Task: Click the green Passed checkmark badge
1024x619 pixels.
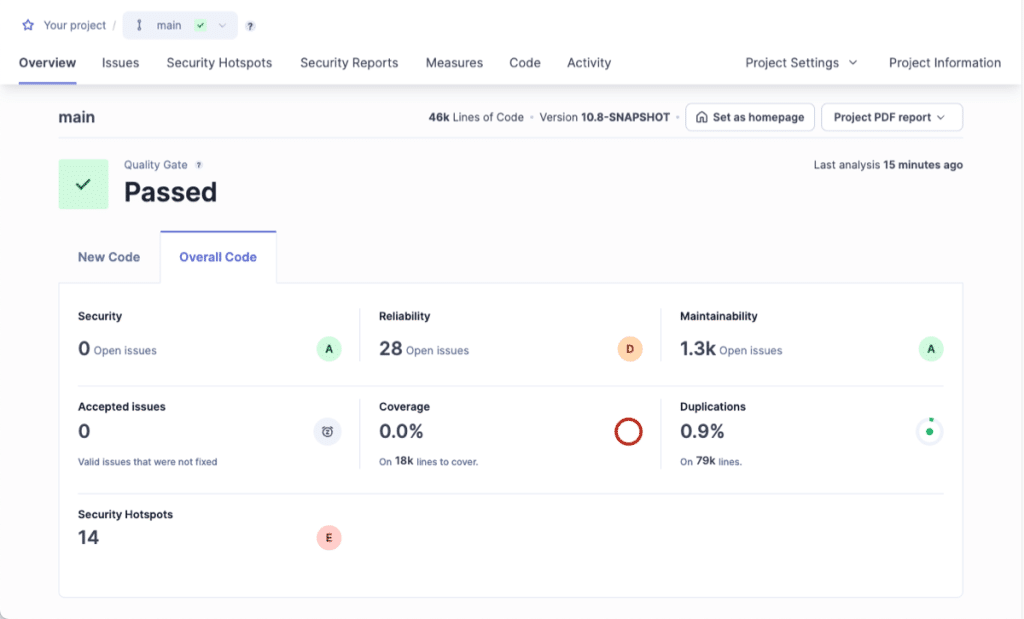Action: 83,184
